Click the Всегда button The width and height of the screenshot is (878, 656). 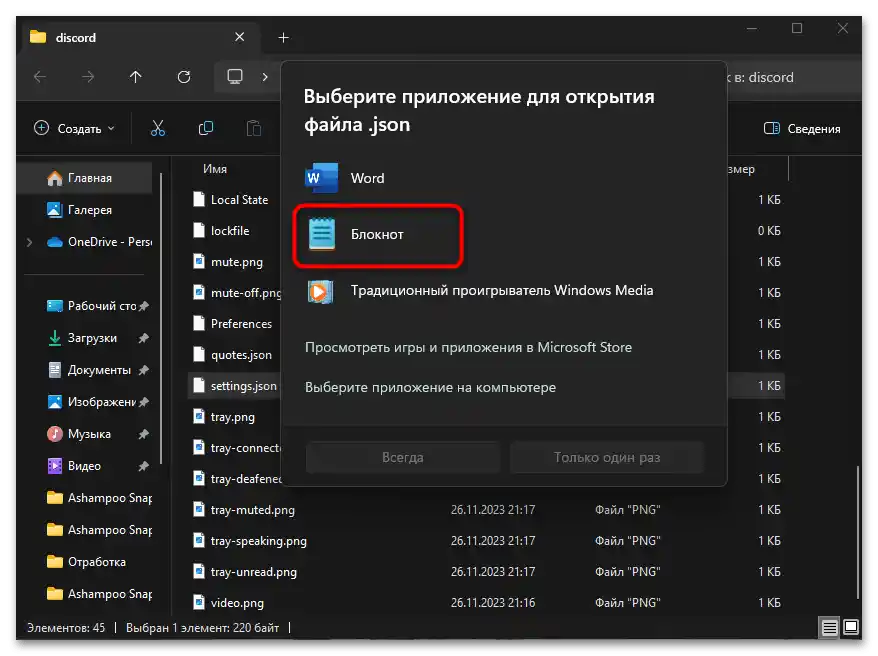click(403, 457)
